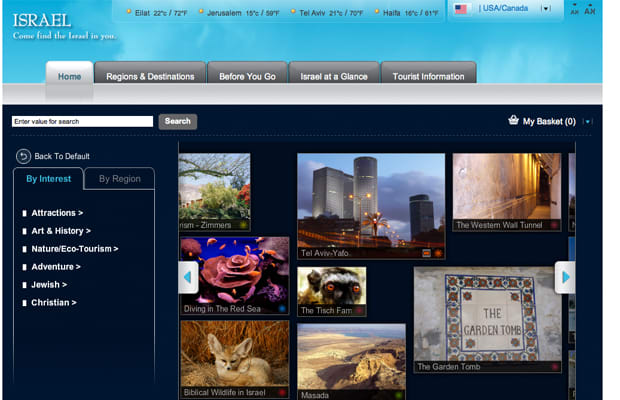The image size is (620, 400).
Task: Expand the My Basket dropdown arrow
Action: pos(588,122)
